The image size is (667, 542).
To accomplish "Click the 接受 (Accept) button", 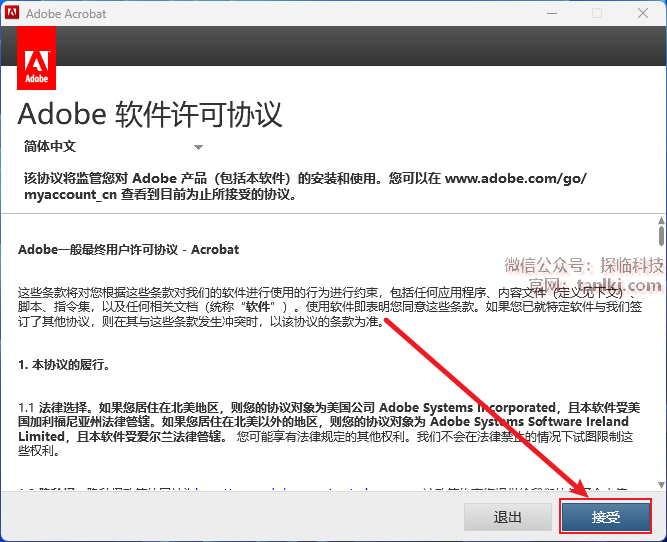I will [x=606, y=517].
